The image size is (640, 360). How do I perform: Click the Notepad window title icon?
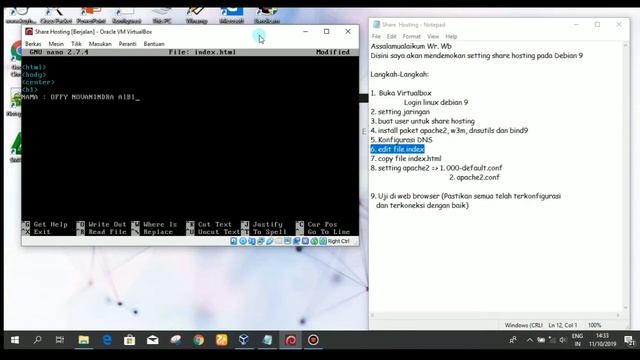pyautogui.click(x=376, y=24)
